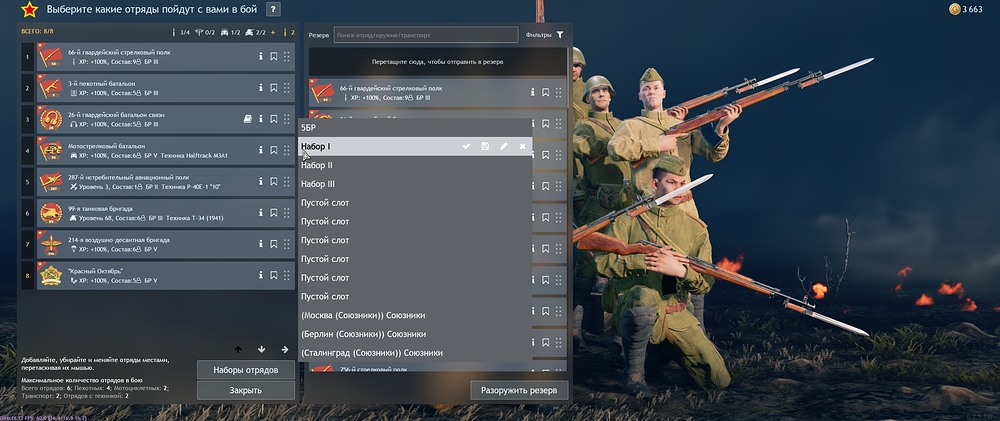Image resolution: width=1000 pixels, height=421 pixels.
Task: Select active squad row 214-я воздушно-десантная бригада
Action: point(166,244)
